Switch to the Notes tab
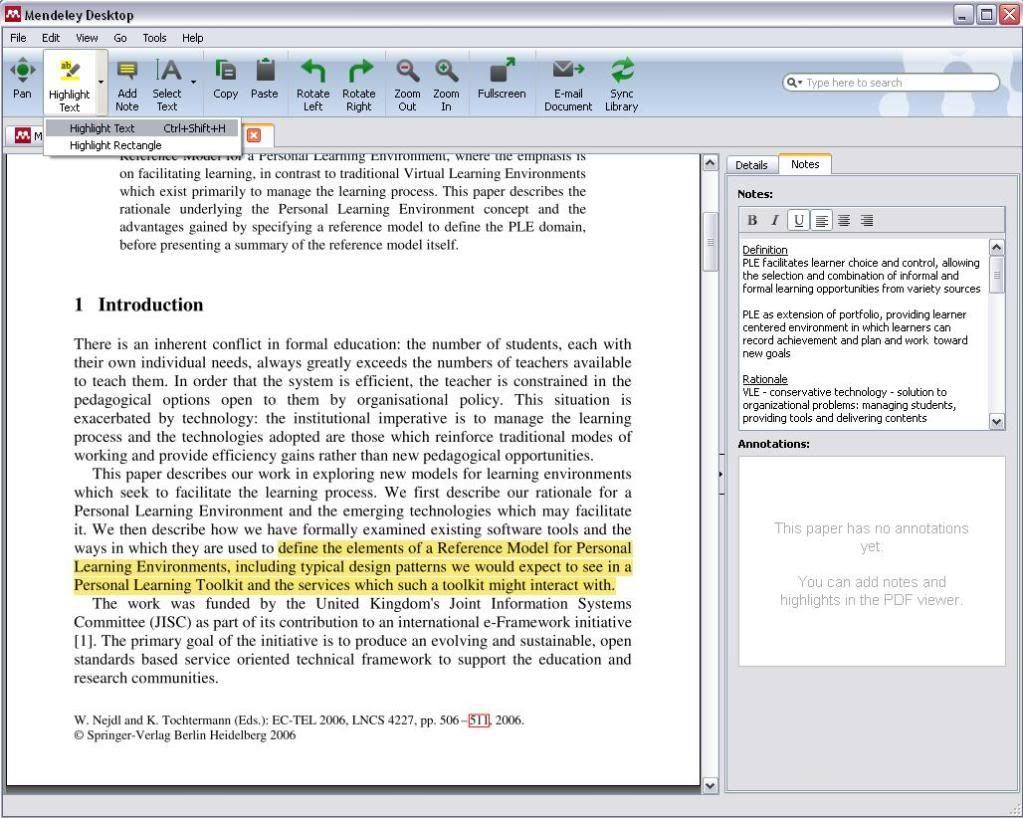Image resolution: width=1023 pixels, height=818 pixels. 805,164
